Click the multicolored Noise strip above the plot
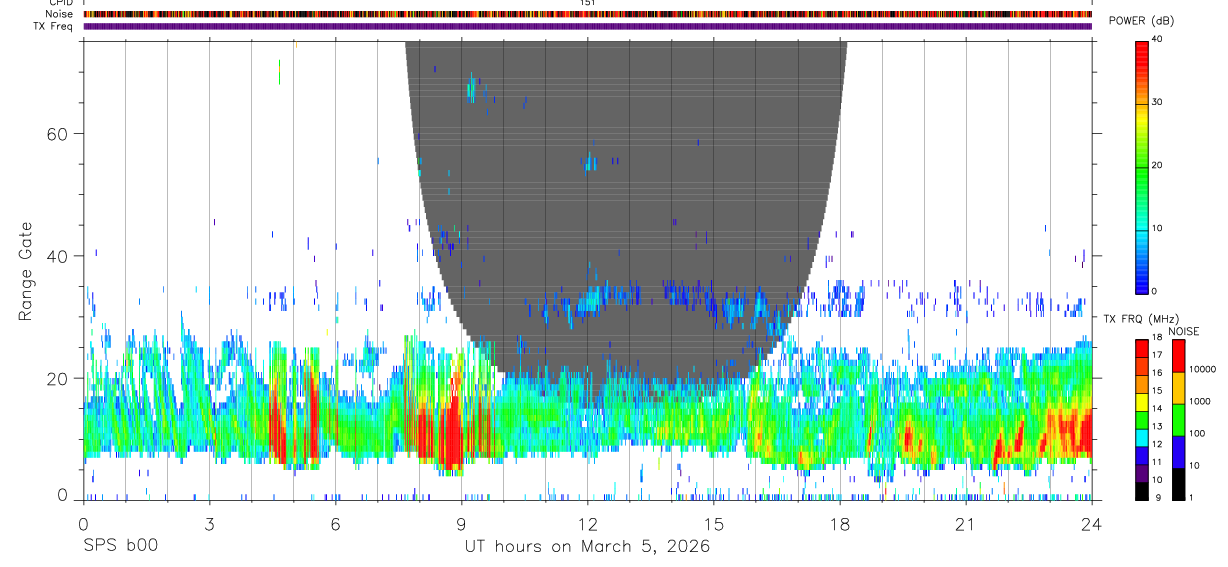Viewport: 1228px width, 567px height. [x=587, y=14]
